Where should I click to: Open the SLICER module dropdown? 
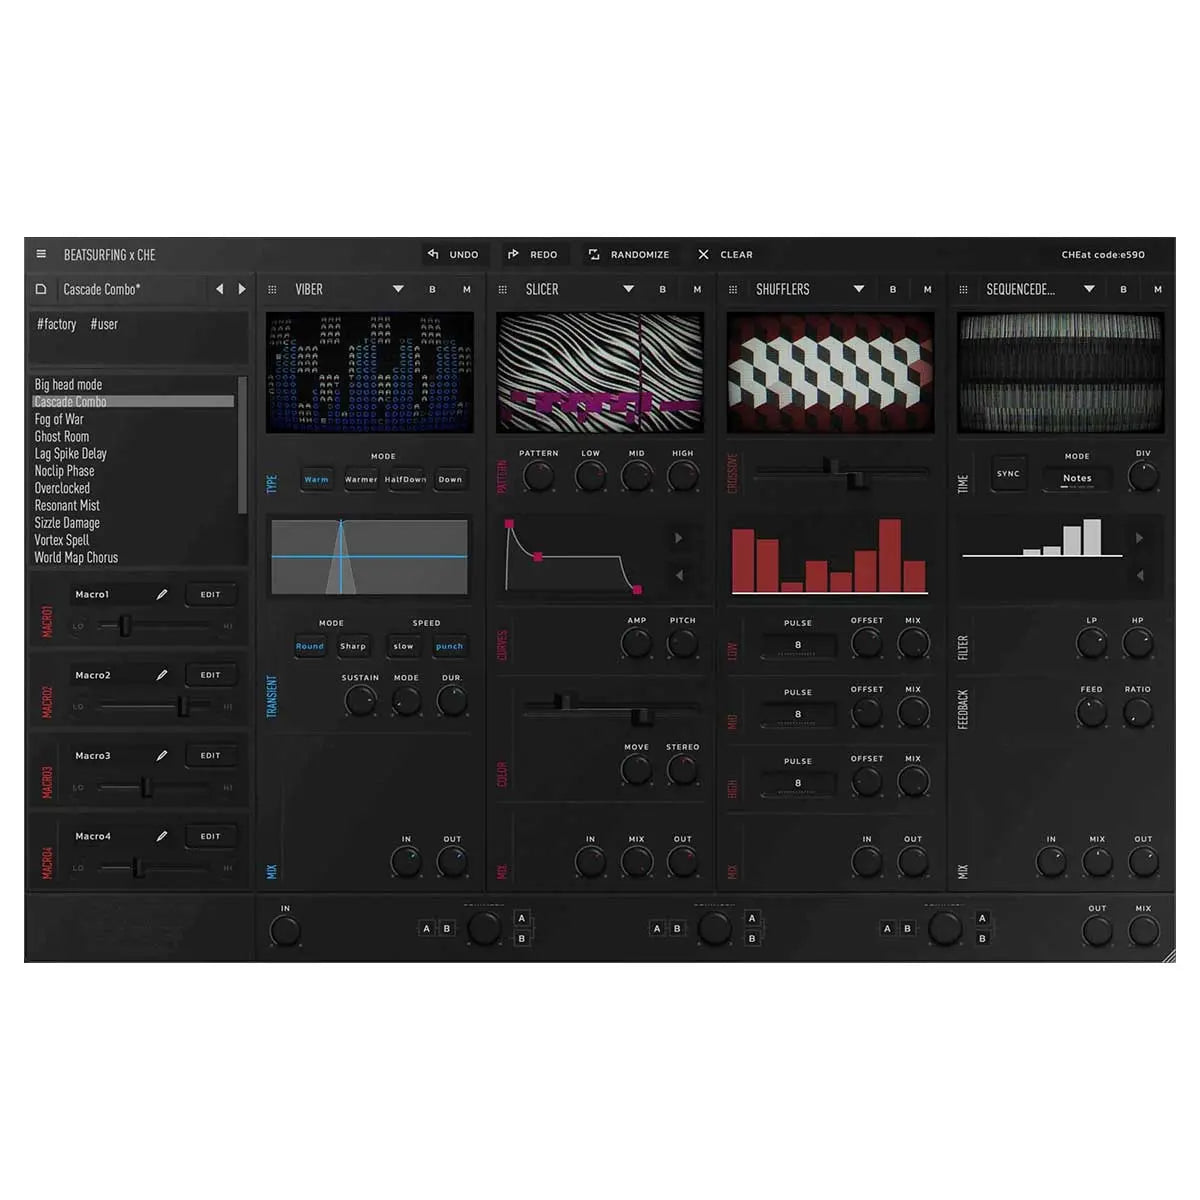click(629, 289)
